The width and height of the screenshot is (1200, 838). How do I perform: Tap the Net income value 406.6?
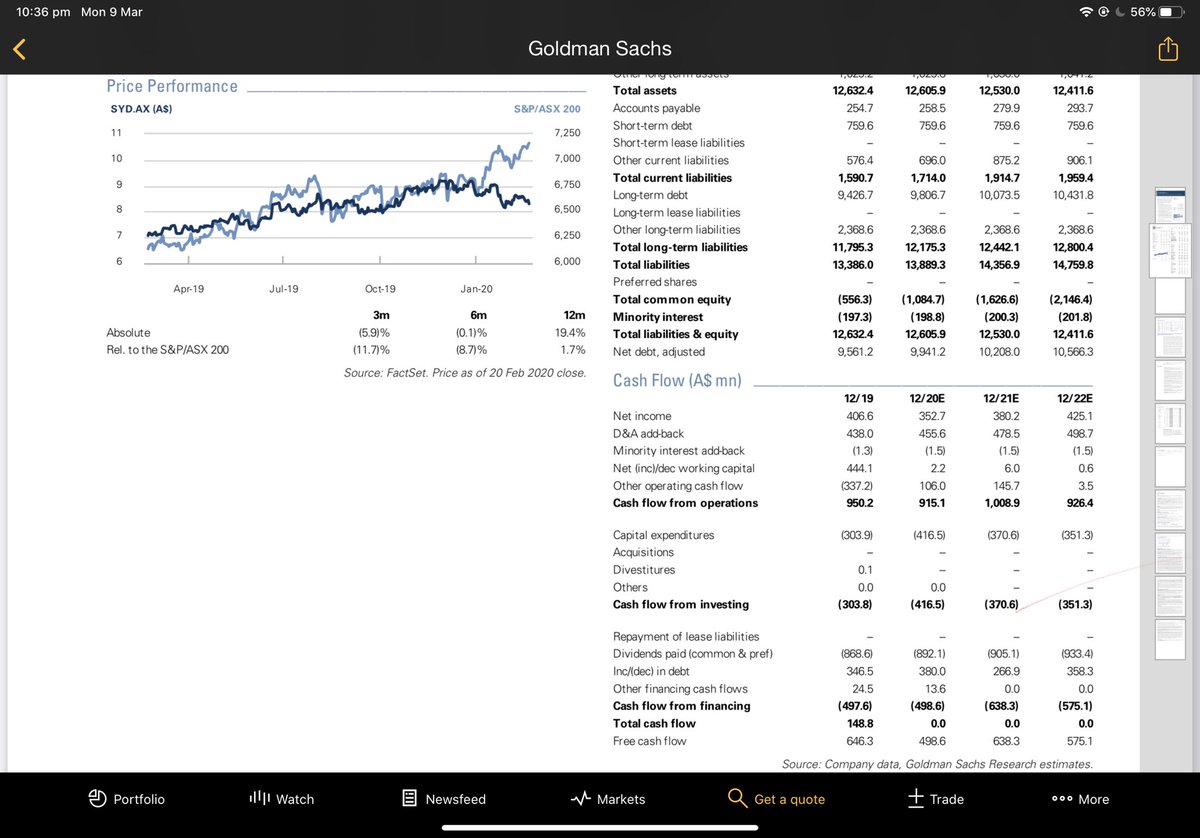[x=860, y=416]
